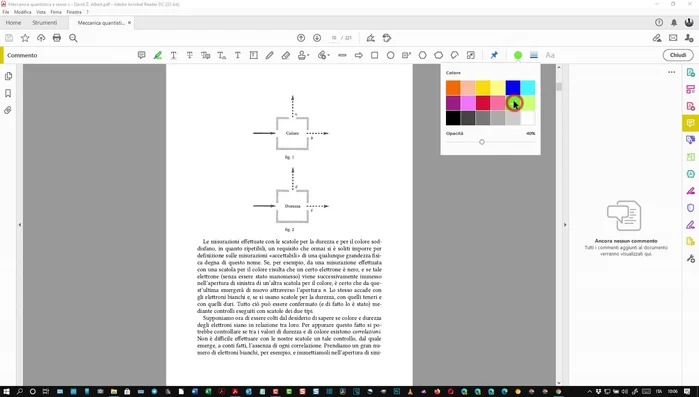The height and width of the screenshot is (397, 699).
Task: Open the help question mark icon
Action: [659, 23]
